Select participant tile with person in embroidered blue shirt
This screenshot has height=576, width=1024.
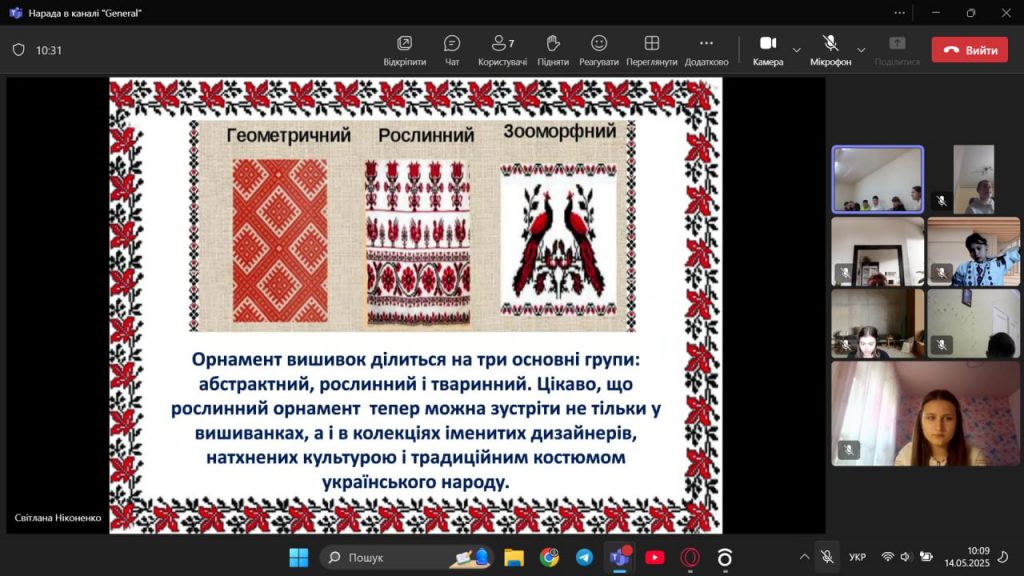coord(973,252)
